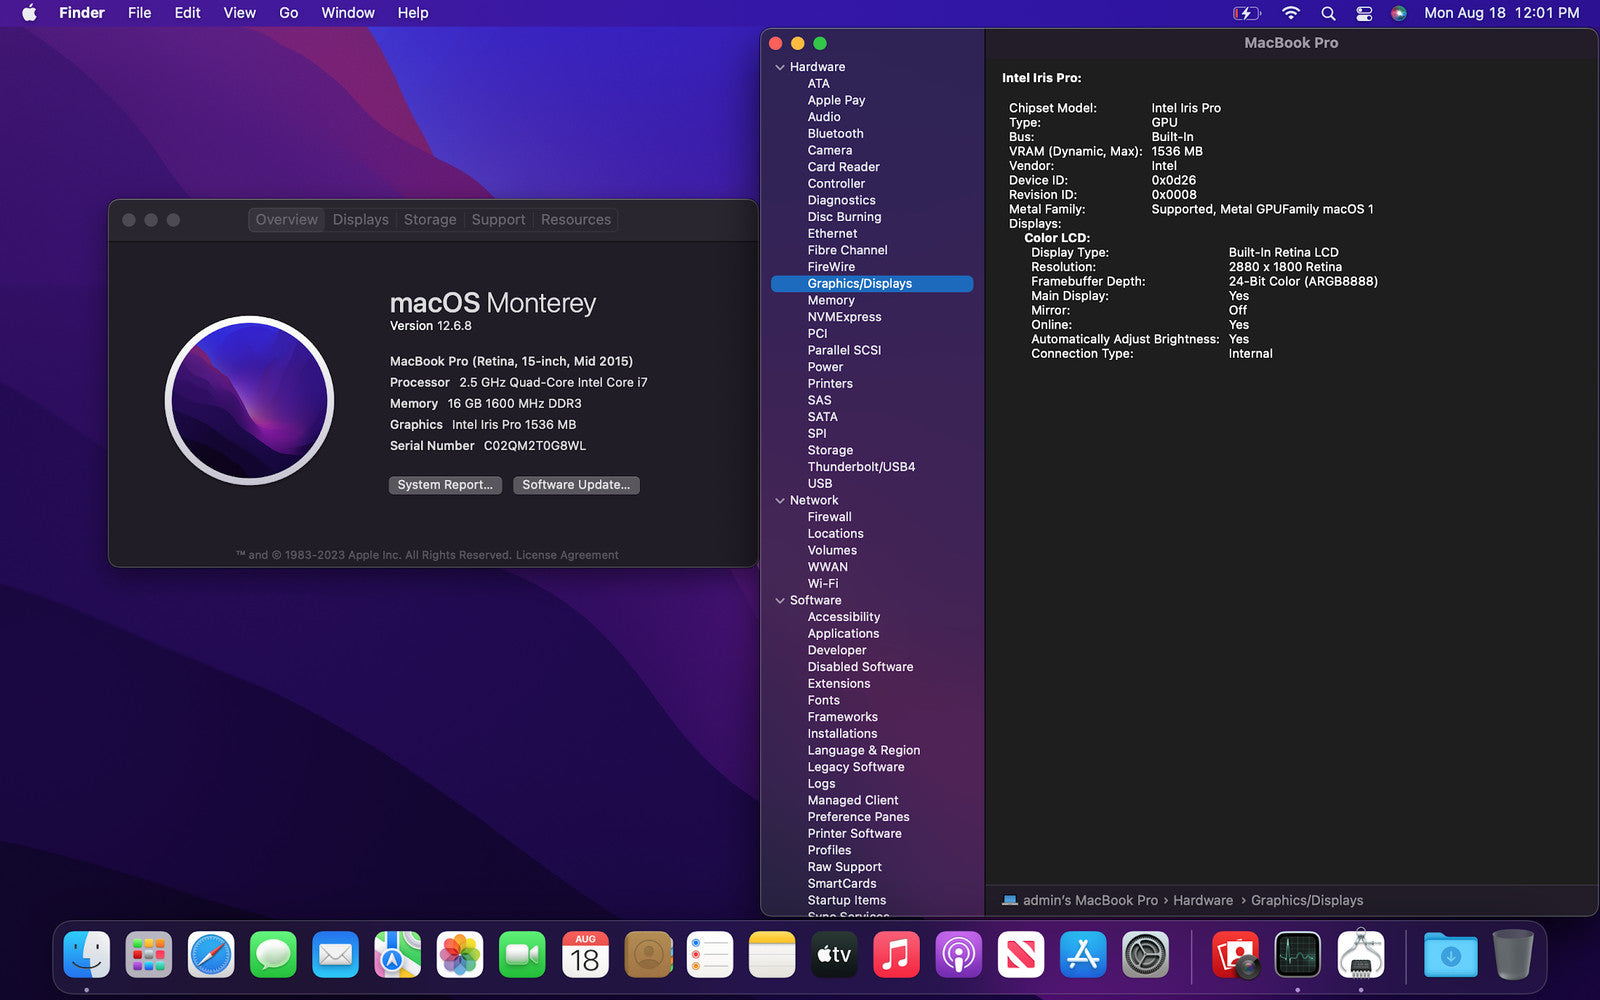
Task: Select Memory in the hardware list
Action: click(831, 300)
